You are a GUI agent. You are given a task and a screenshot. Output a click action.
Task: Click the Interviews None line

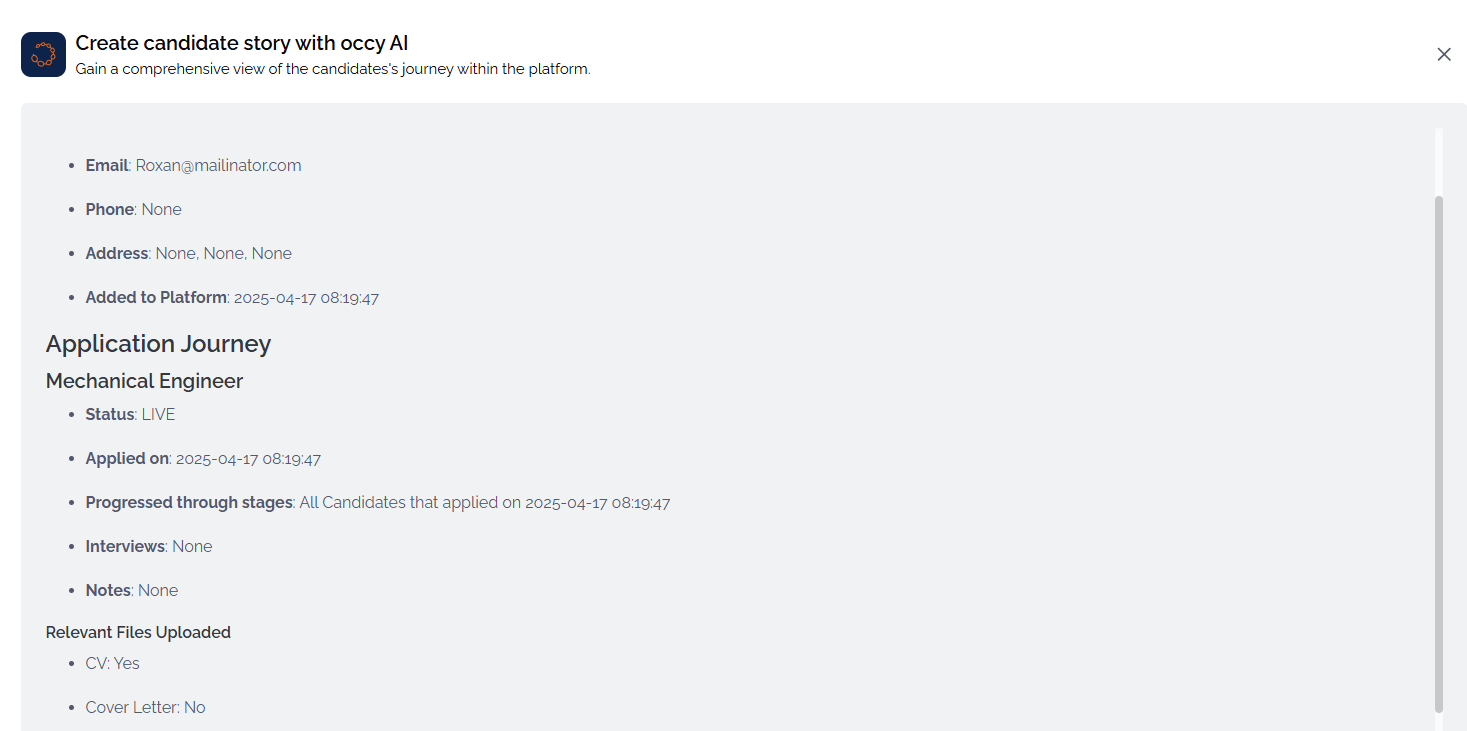(x=148, y=547)
